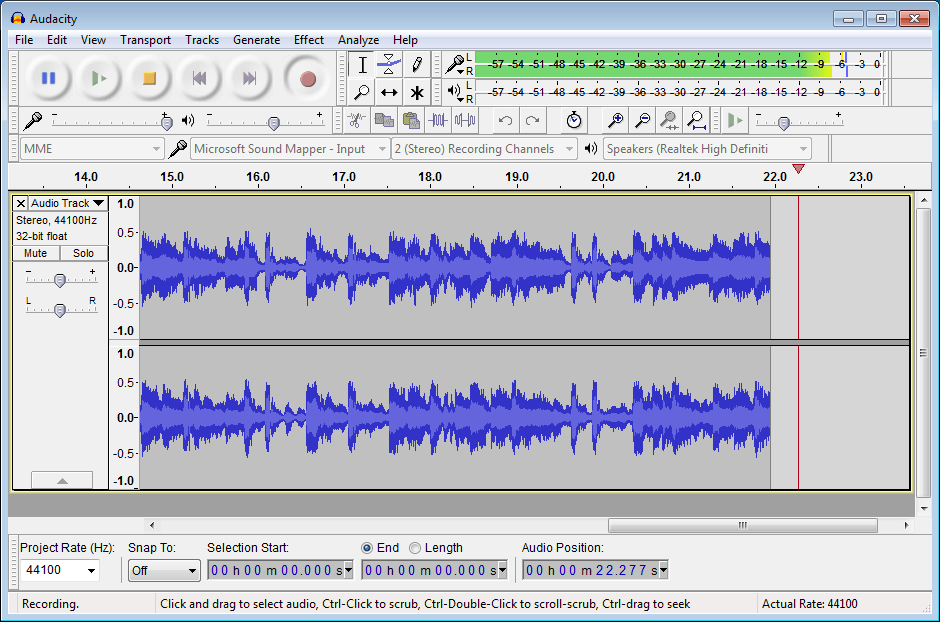
Task: Open the Generate menu
Action: pos(256,40)
